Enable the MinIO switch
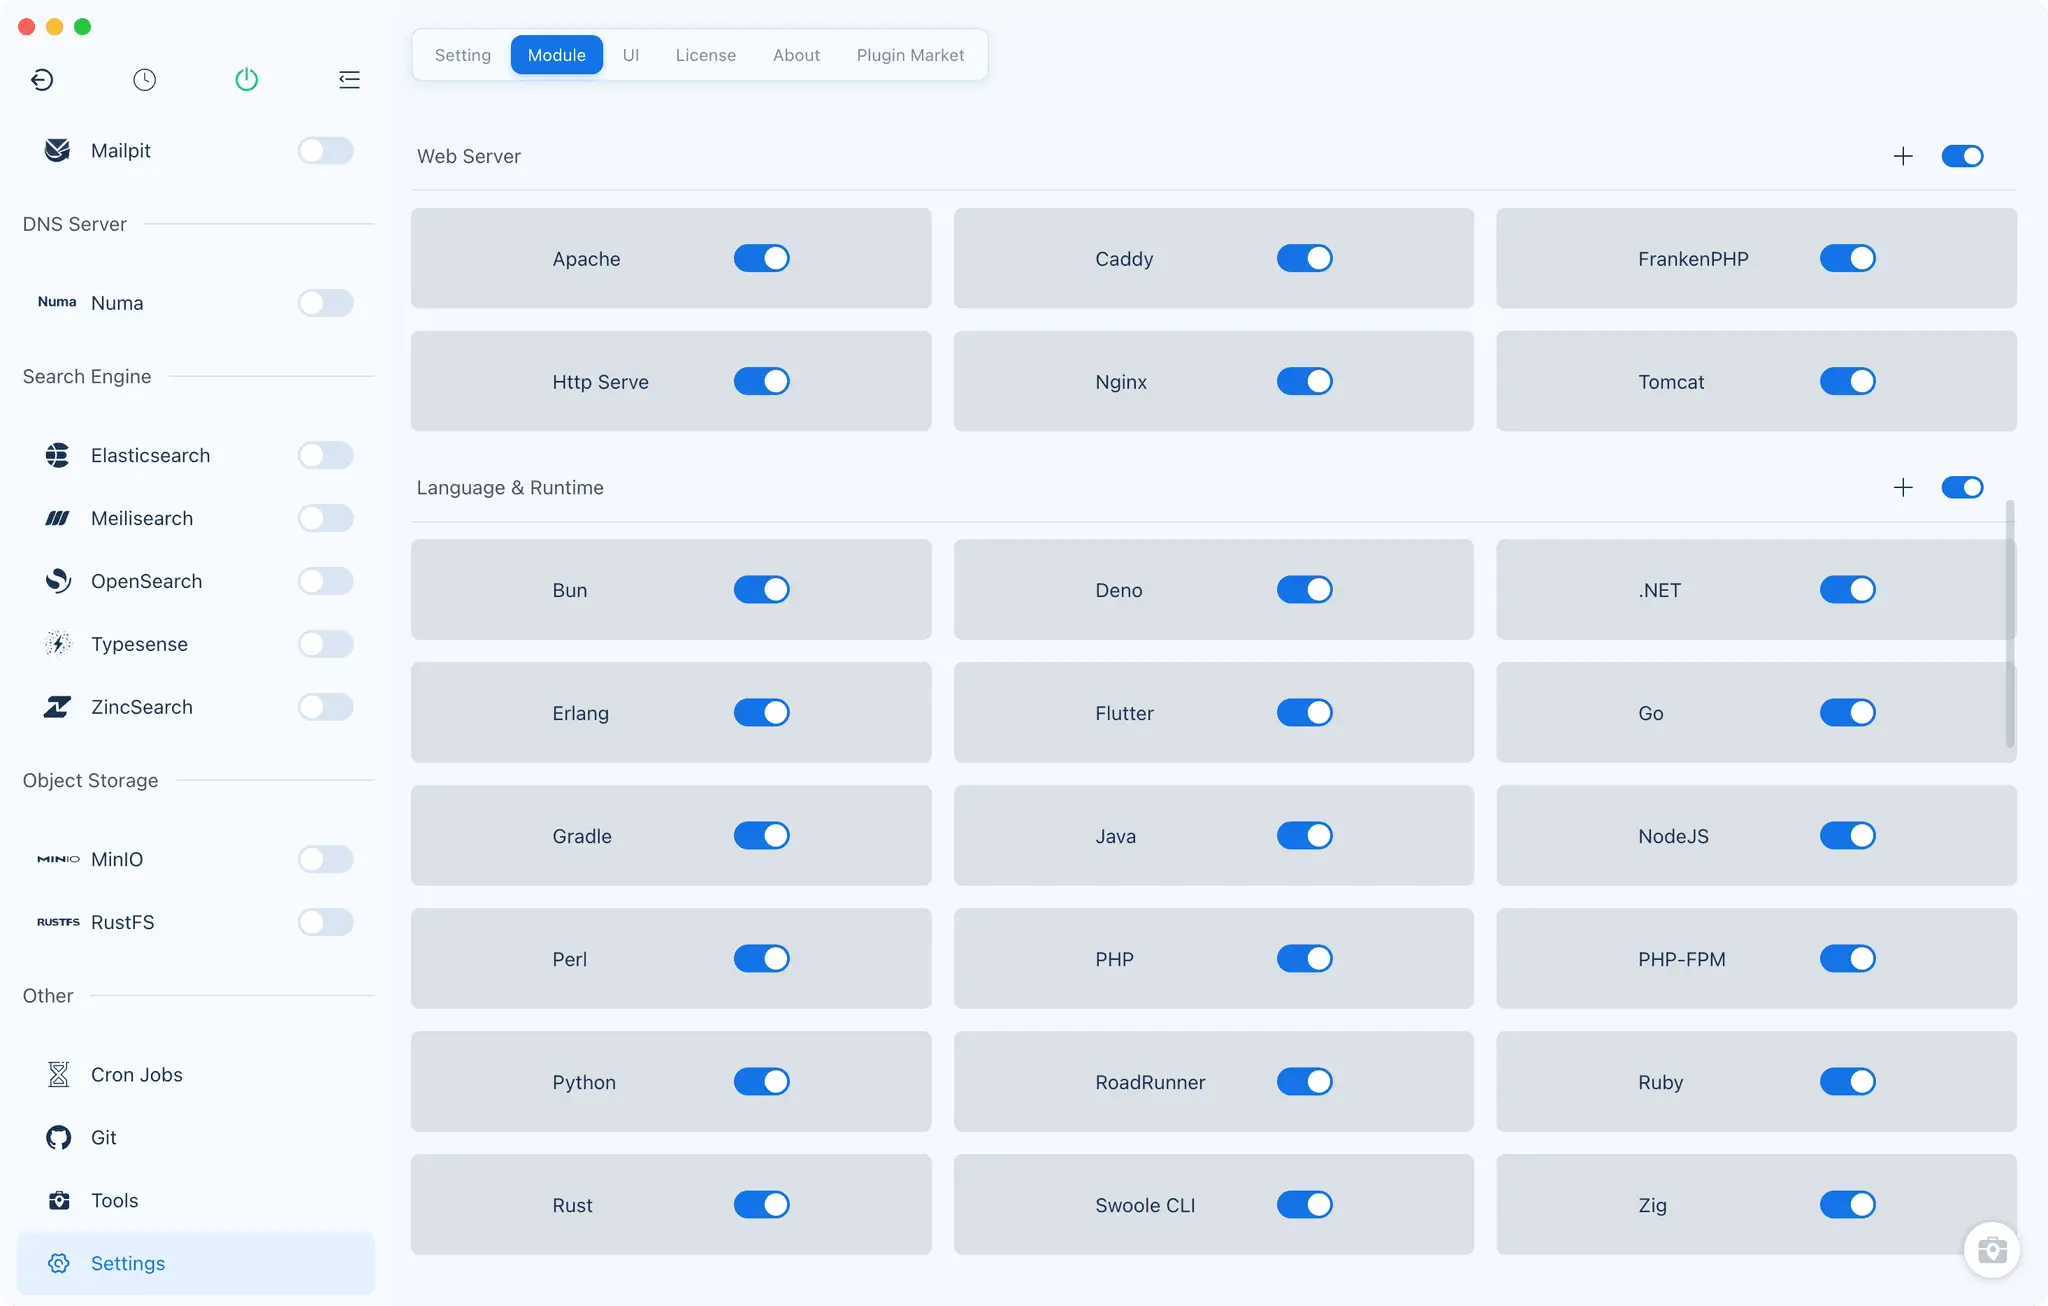 pos(325,859)
